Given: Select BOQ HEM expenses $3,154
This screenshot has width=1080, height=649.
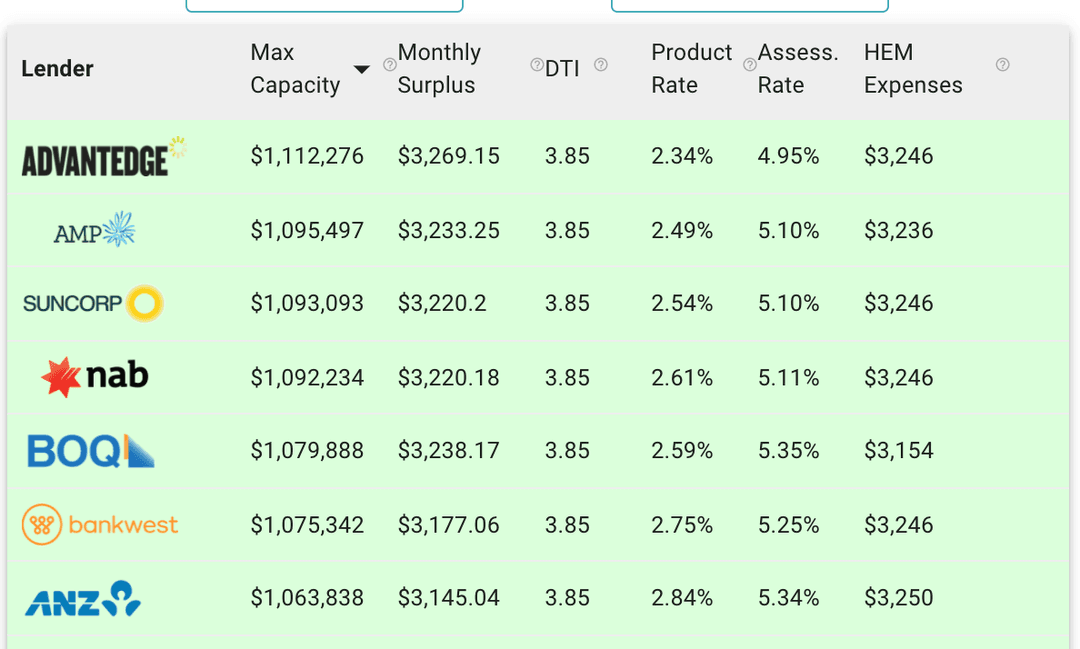Looking at the screenshot, I should [x=899, y=451].
